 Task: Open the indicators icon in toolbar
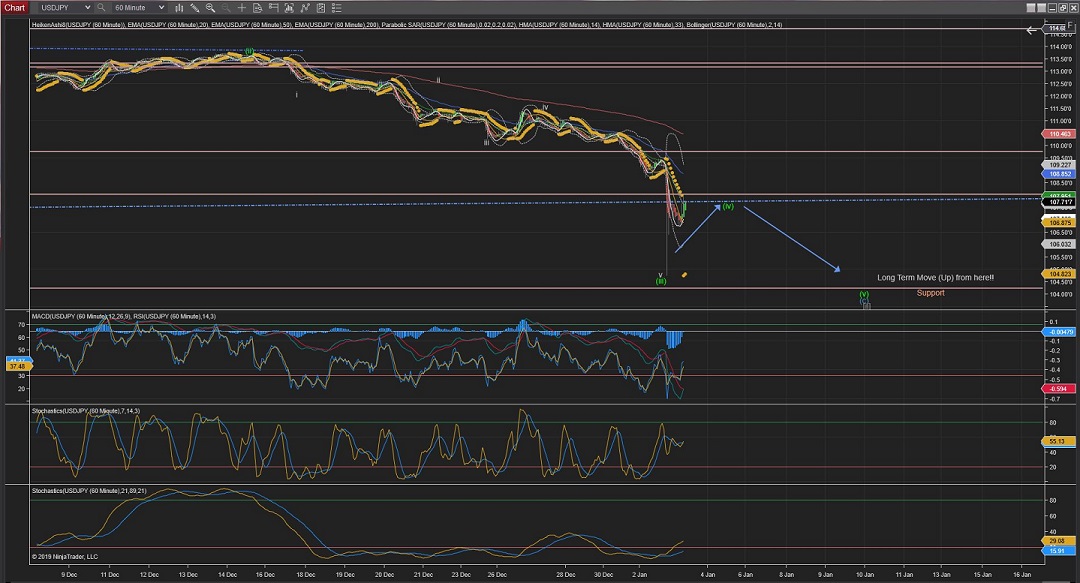point(305,8)
